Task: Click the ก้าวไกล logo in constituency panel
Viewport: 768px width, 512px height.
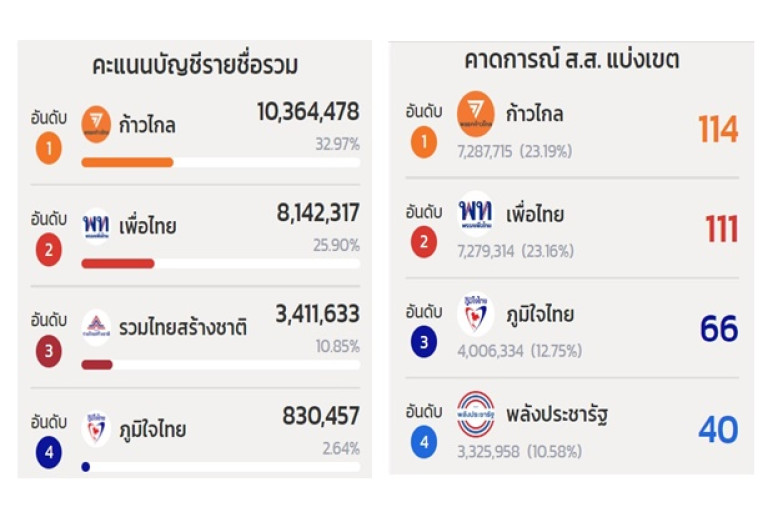Action: click(475, 113)
